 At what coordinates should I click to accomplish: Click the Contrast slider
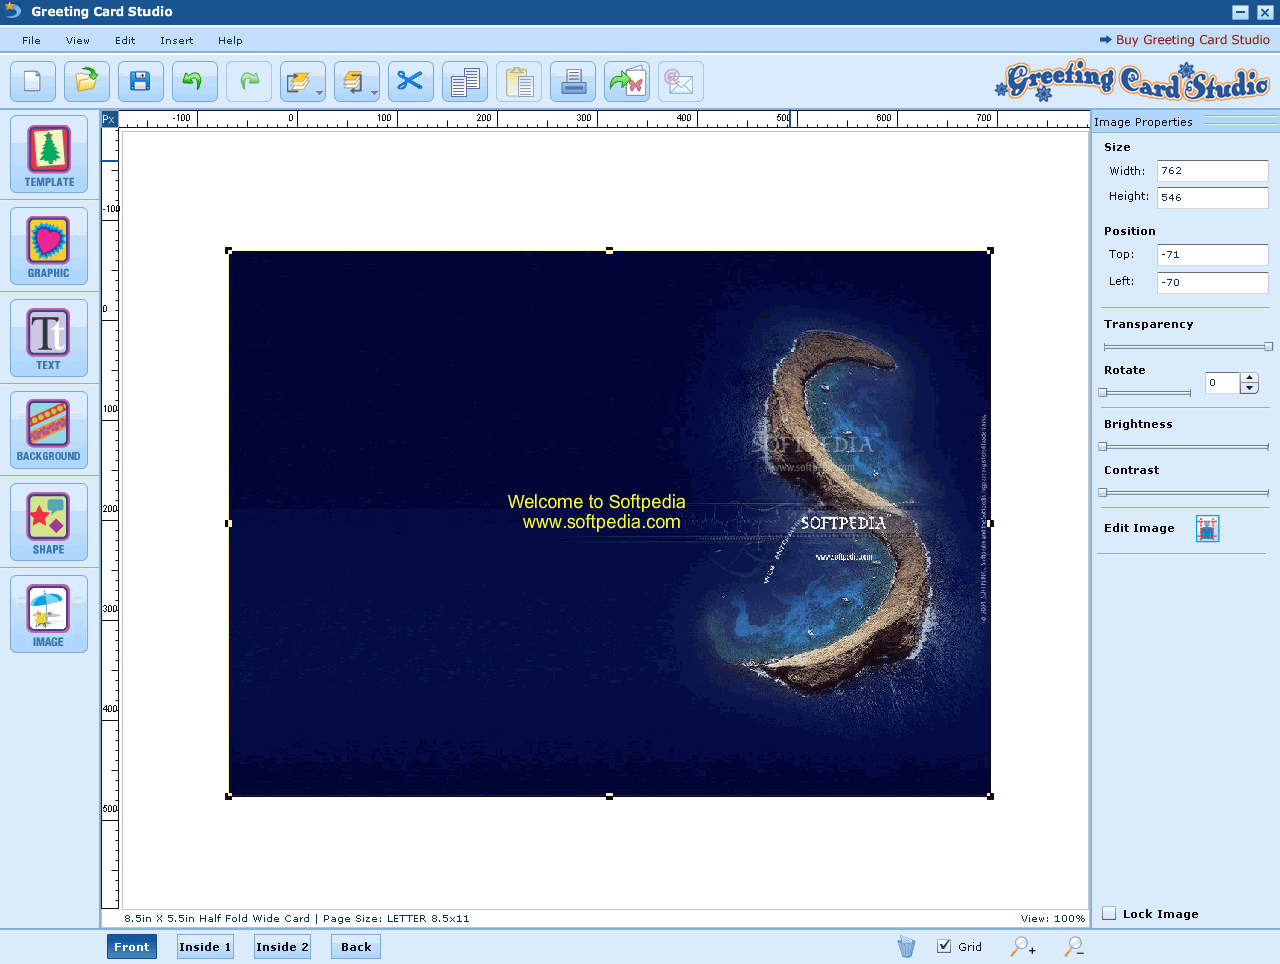pos(1186,493)
